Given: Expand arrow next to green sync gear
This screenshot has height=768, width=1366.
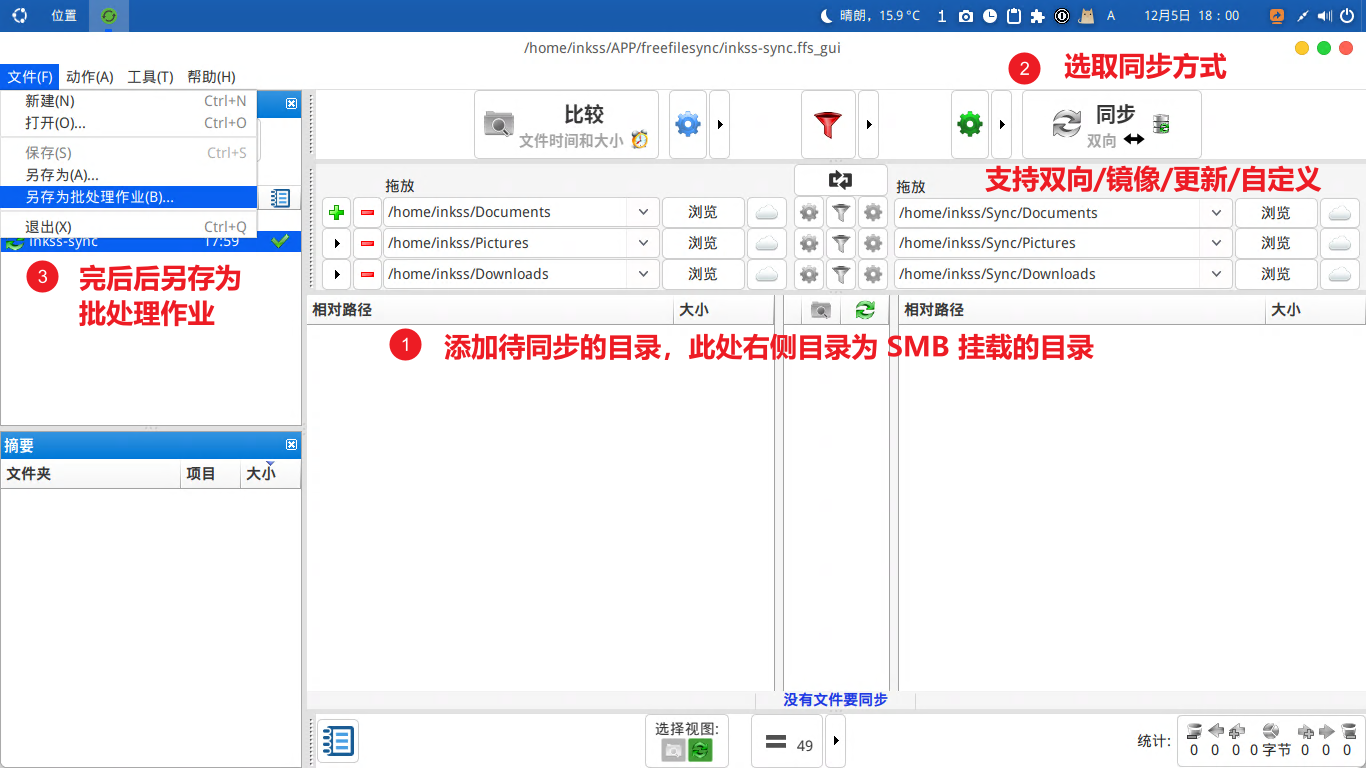Looking at the screenshot, I should (x=1002, y=125).
